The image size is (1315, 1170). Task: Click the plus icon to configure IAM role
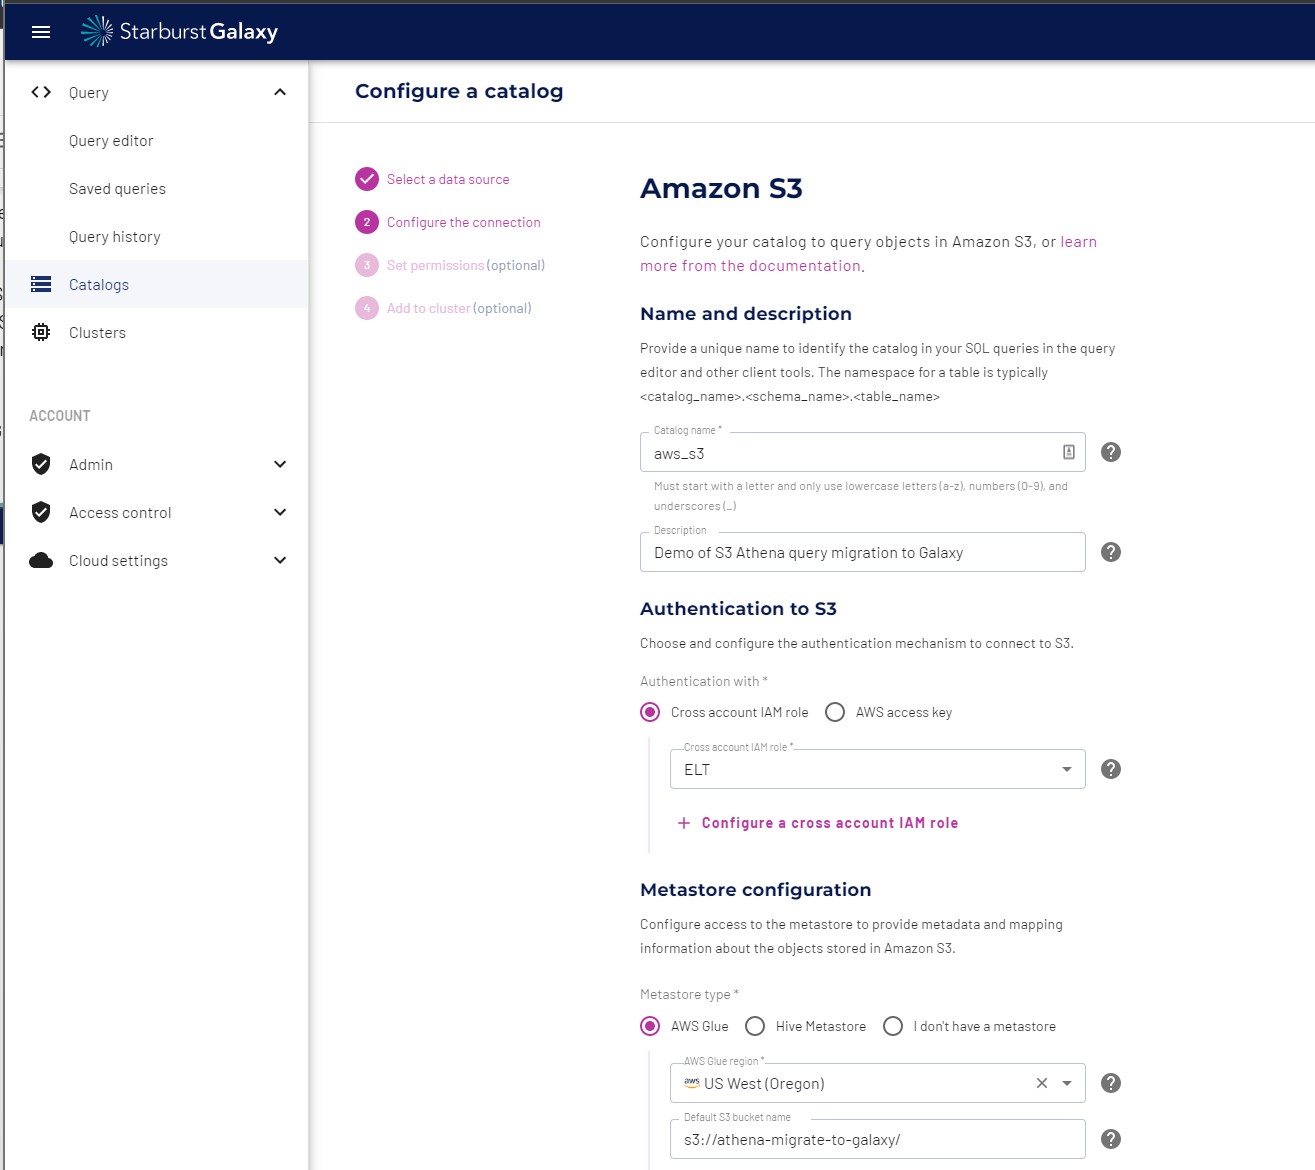684,823
